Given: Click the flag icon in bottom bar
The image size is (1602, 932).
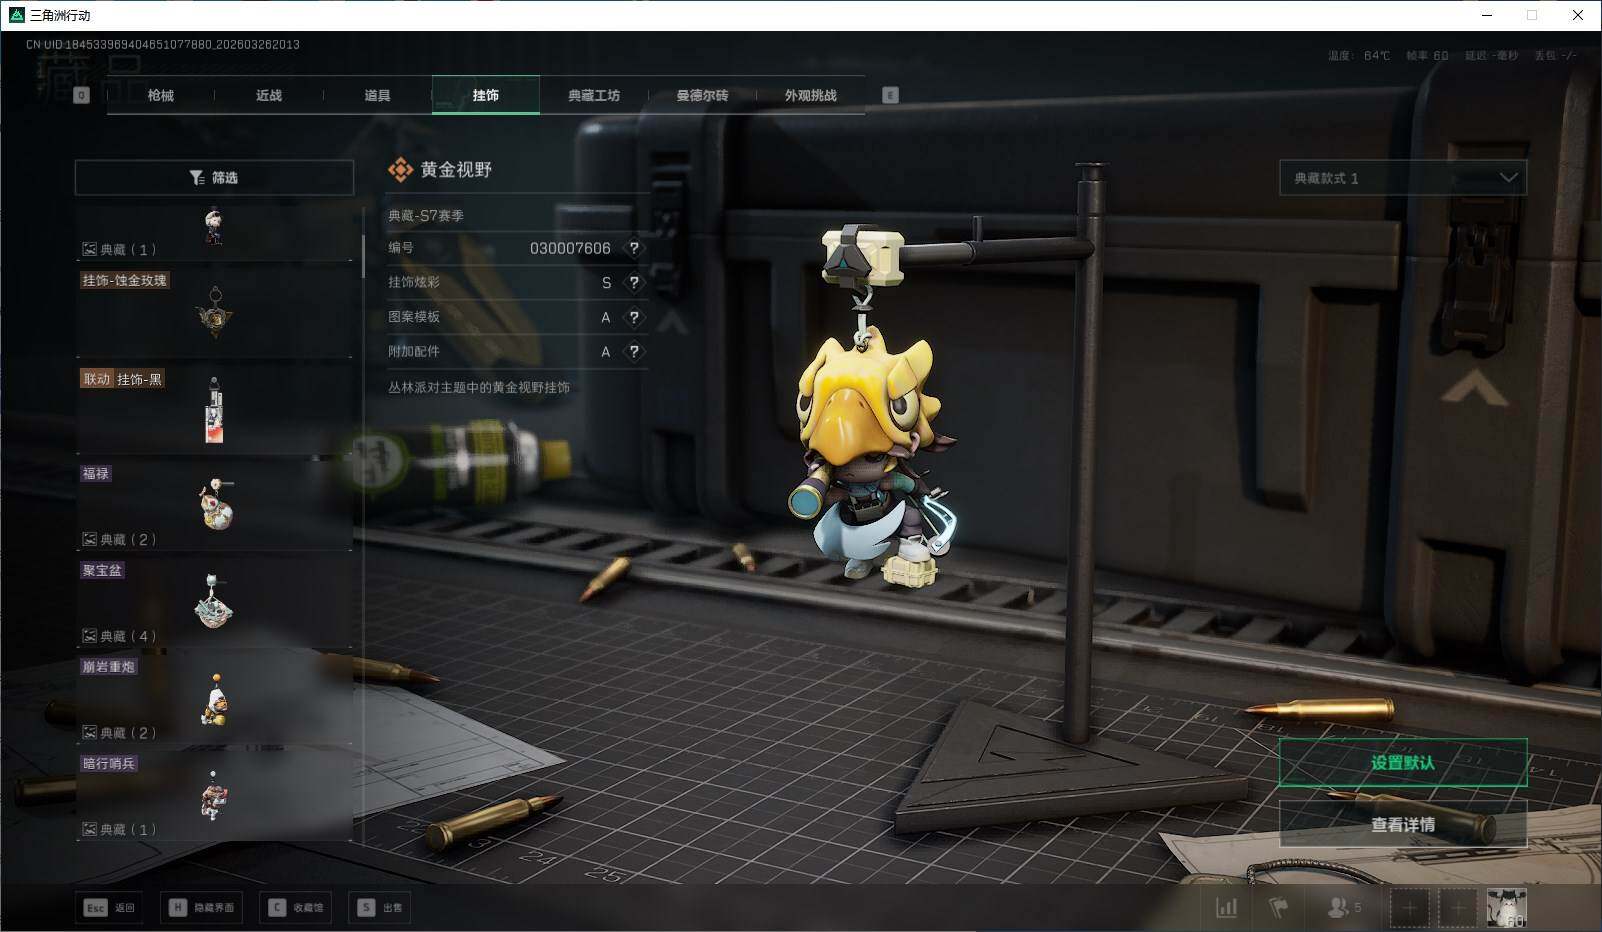Looking at the screenshot, I should click(1278, 907).
